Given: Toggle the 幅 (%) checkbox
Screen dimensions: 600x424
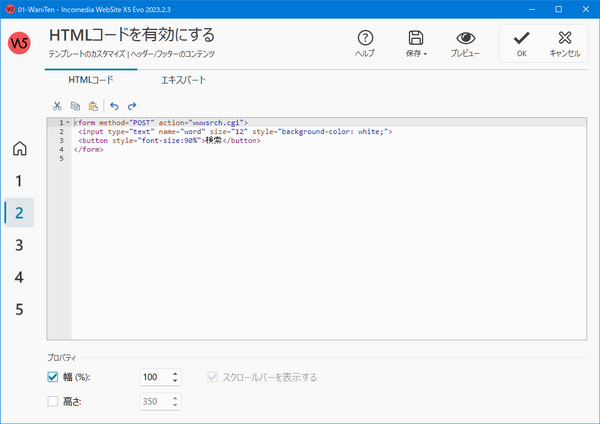Looking at the screenshot, I should [x=53, y=377].
